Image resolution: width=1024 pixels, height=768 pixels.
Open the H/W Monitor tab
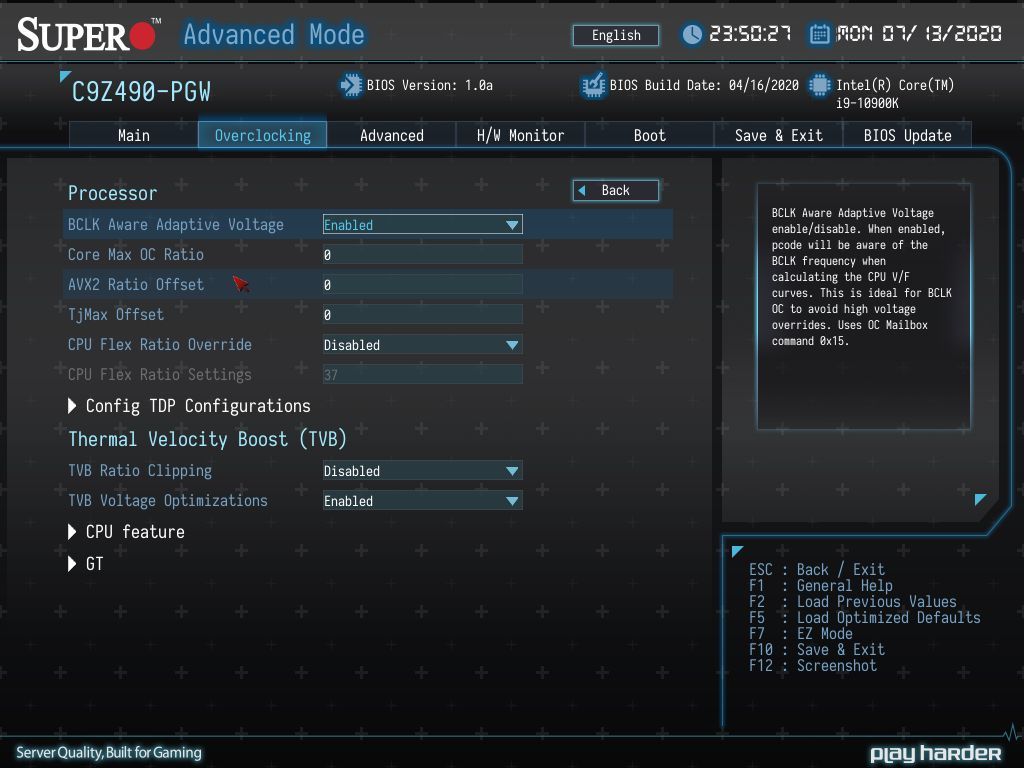click(520, 135)
